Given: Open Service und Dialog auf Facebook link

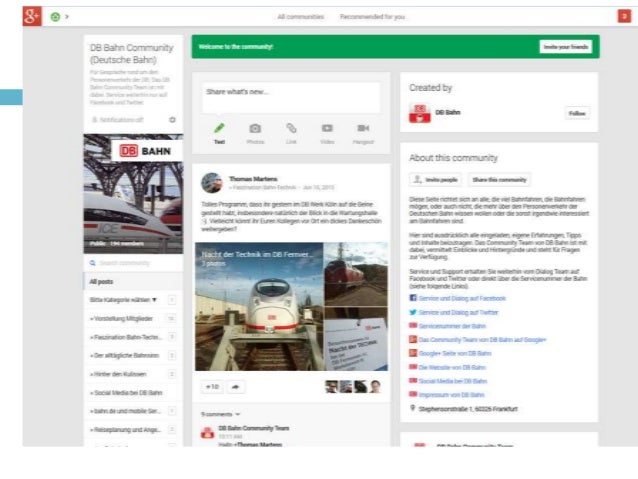Looking at the screenshot, I should [462, 298].
